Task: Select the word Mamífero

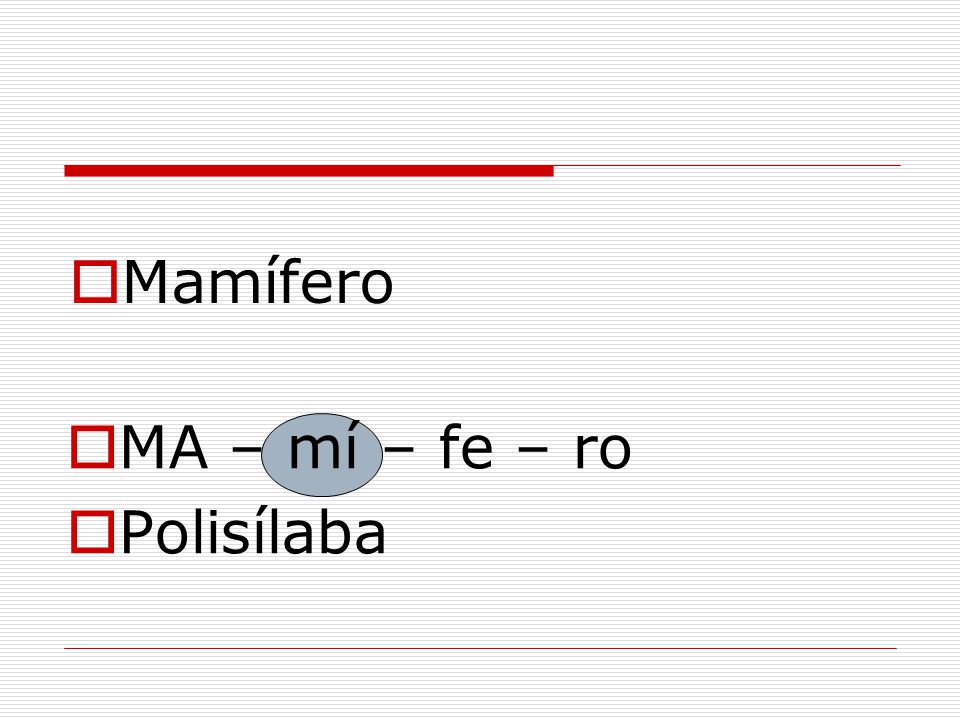Action: coord(258,281)
